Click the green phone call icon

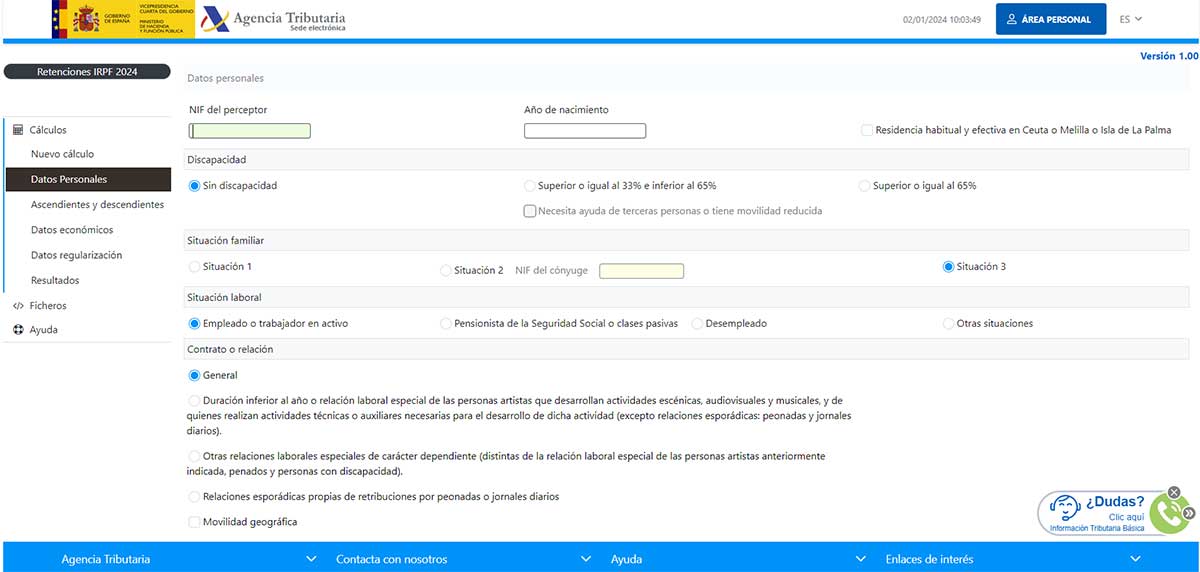(x=1169, y=513)
